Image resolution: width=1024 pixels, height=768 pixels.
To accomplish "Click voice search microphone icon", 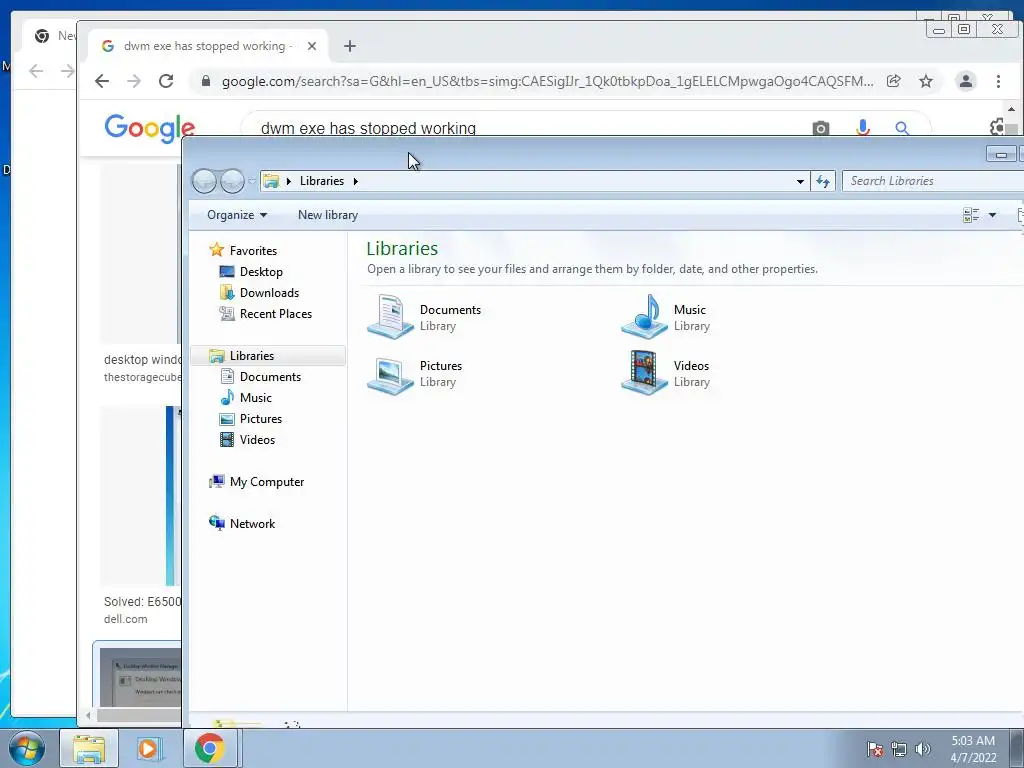I will click(863, 128).
